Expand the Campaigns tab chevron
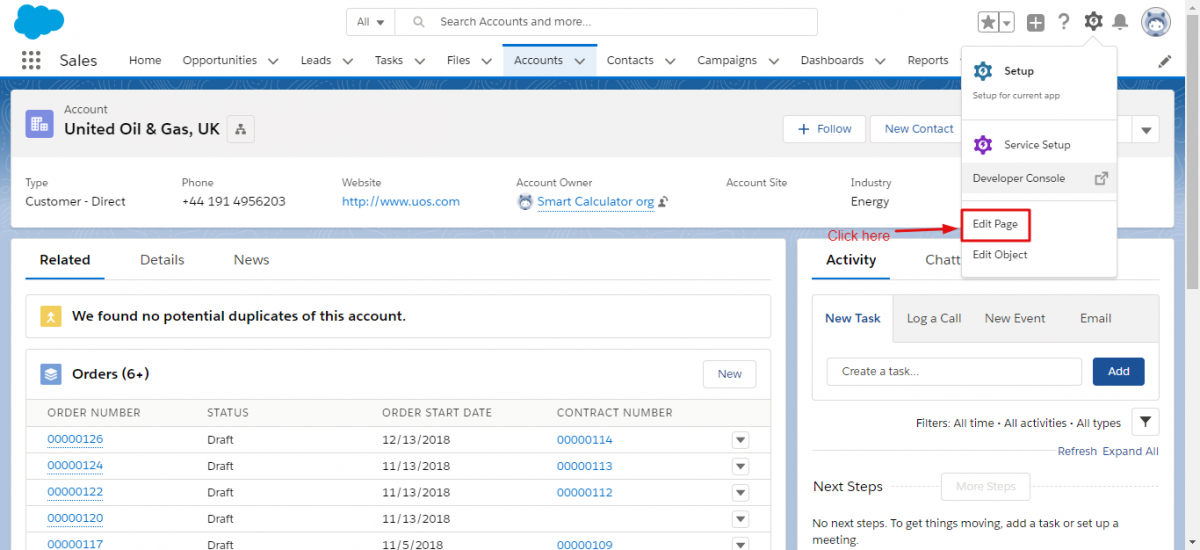 pos(773,61)
